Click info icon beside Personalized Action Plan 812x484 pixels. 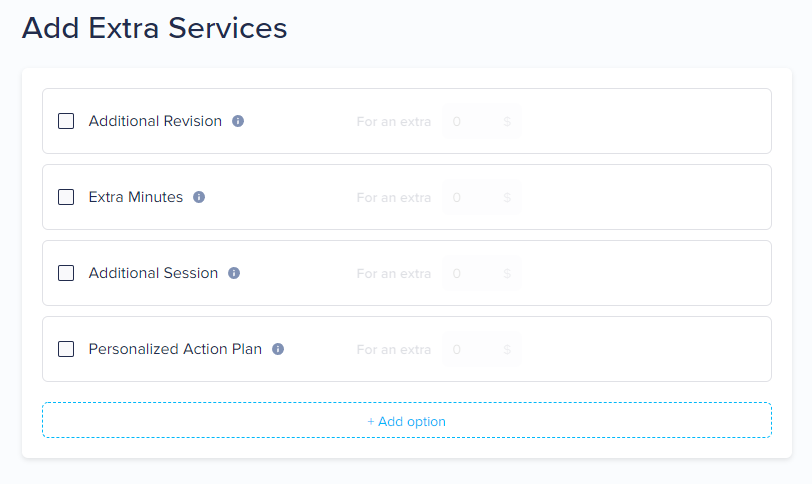[x=278, y=349]
